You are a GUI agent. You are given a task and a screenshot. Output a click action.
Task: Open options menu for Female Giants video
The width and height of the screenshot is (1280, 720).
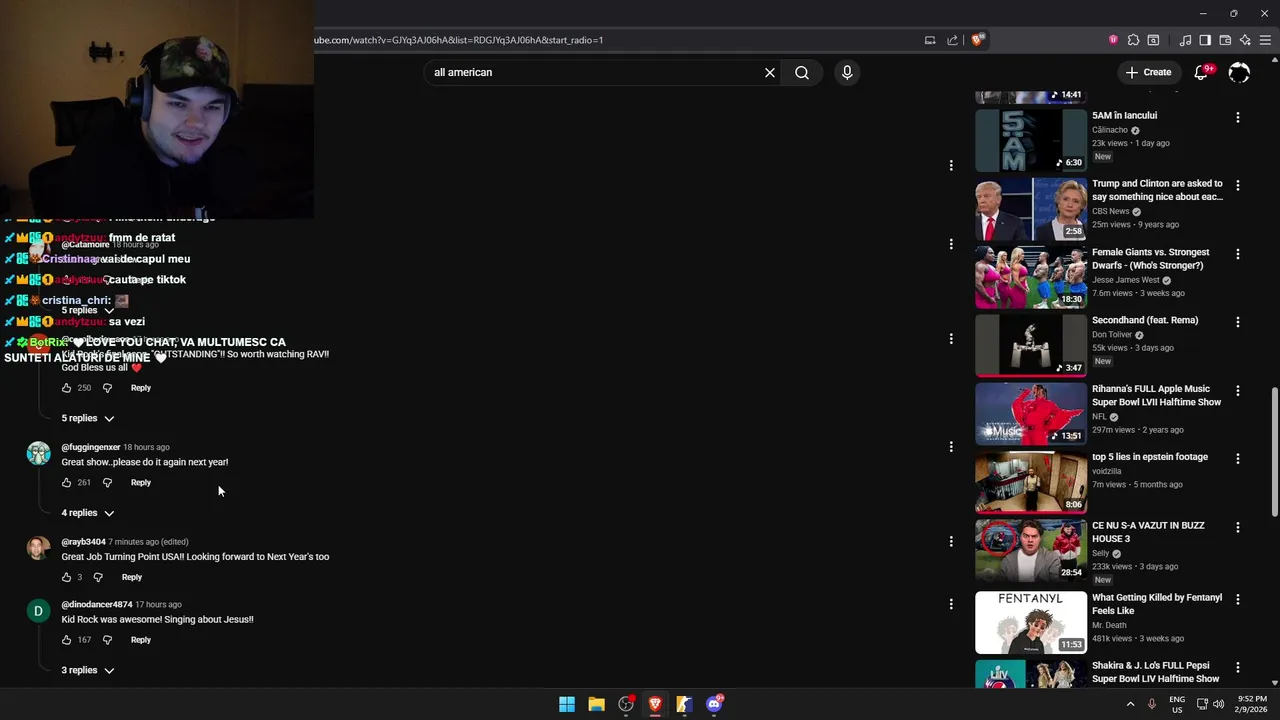[x=1238, y=254]
